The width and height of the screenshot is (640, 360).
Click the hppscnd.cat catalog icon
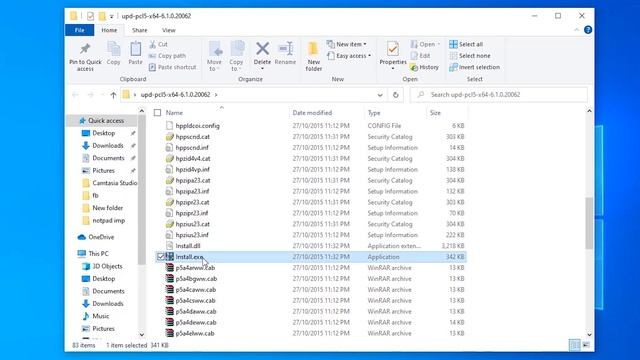pyautogui.click(x=169, y=137)
